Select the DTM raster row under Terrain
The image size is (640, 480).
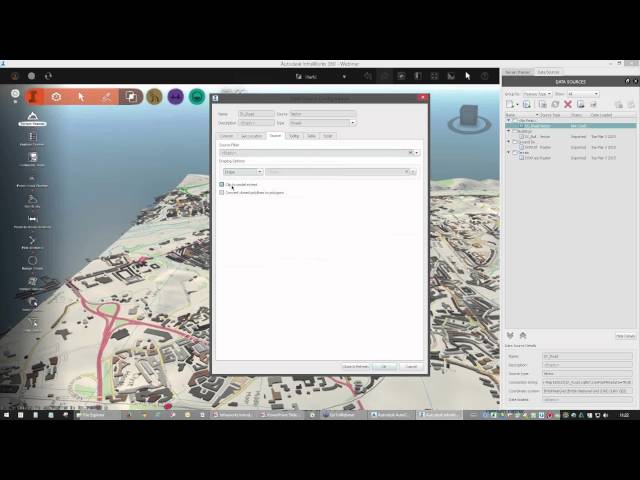[571, 158]
